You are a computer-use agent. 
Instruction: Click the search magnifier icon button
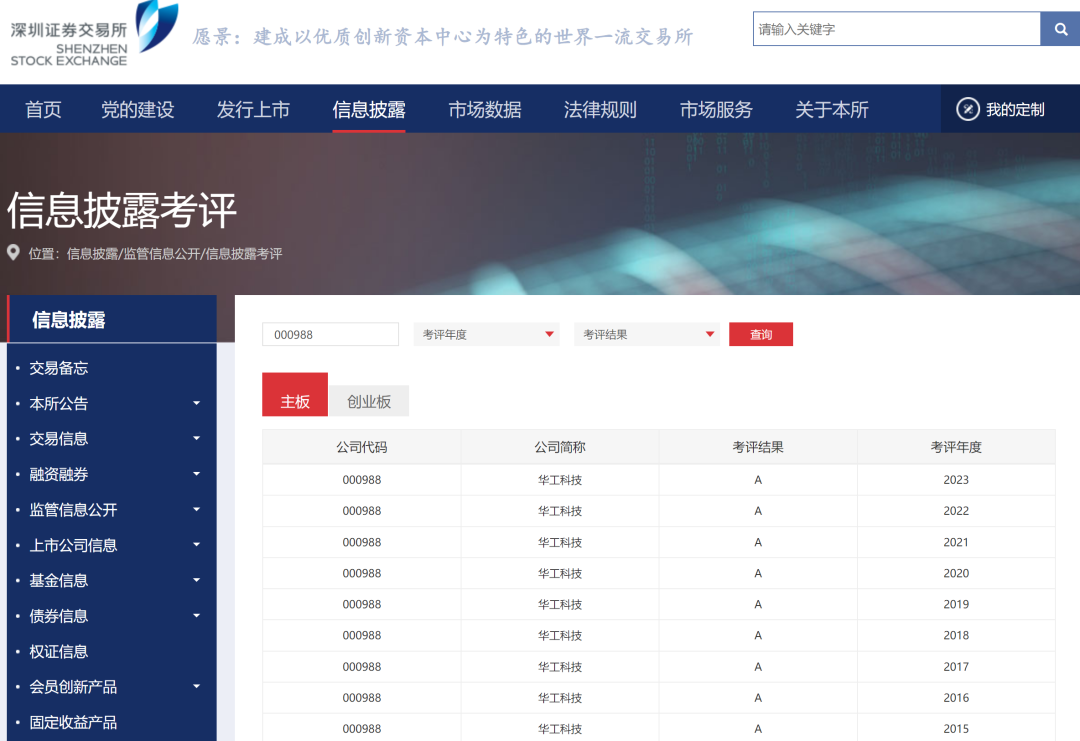(1060, 29)
